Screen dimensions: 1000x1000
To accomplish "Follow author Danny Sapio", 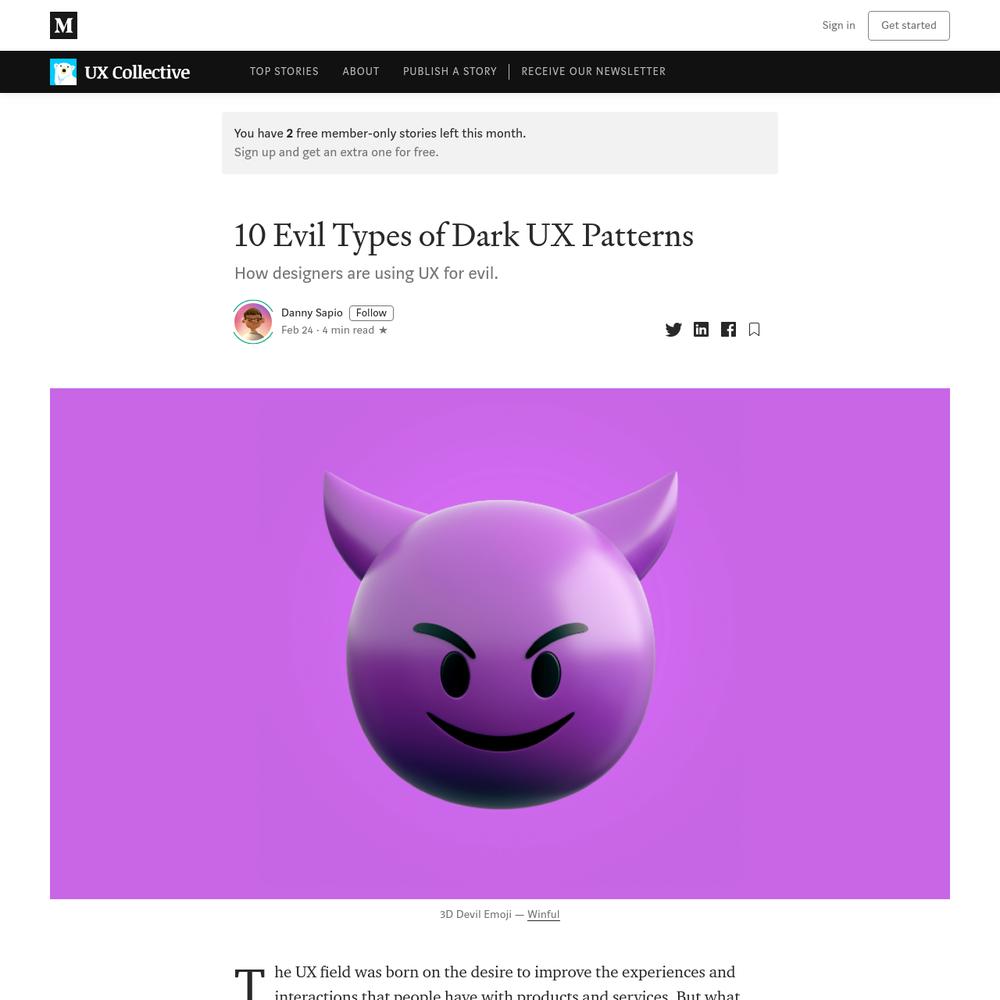I will pyautogui.click(x=371, y=313).
